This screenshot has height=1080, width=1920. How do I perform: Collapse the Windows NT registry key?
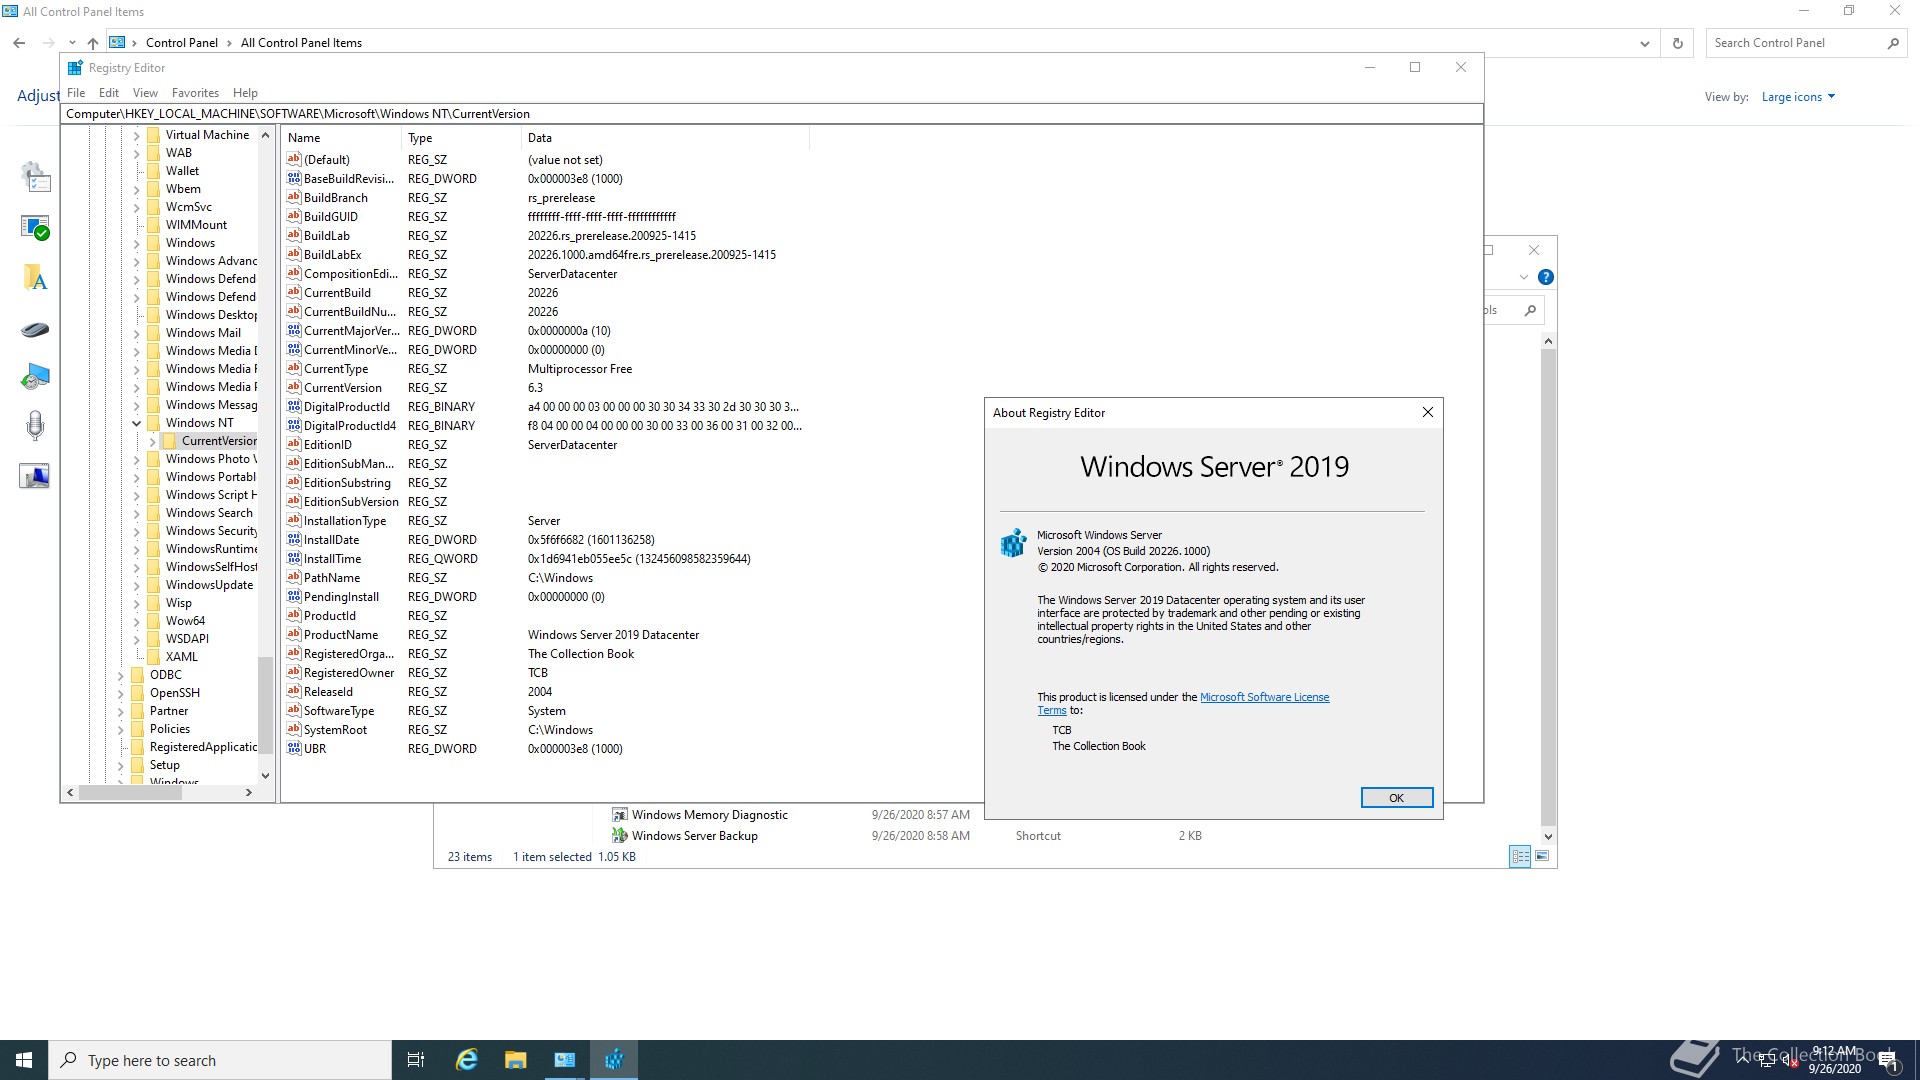pos(137,423)
